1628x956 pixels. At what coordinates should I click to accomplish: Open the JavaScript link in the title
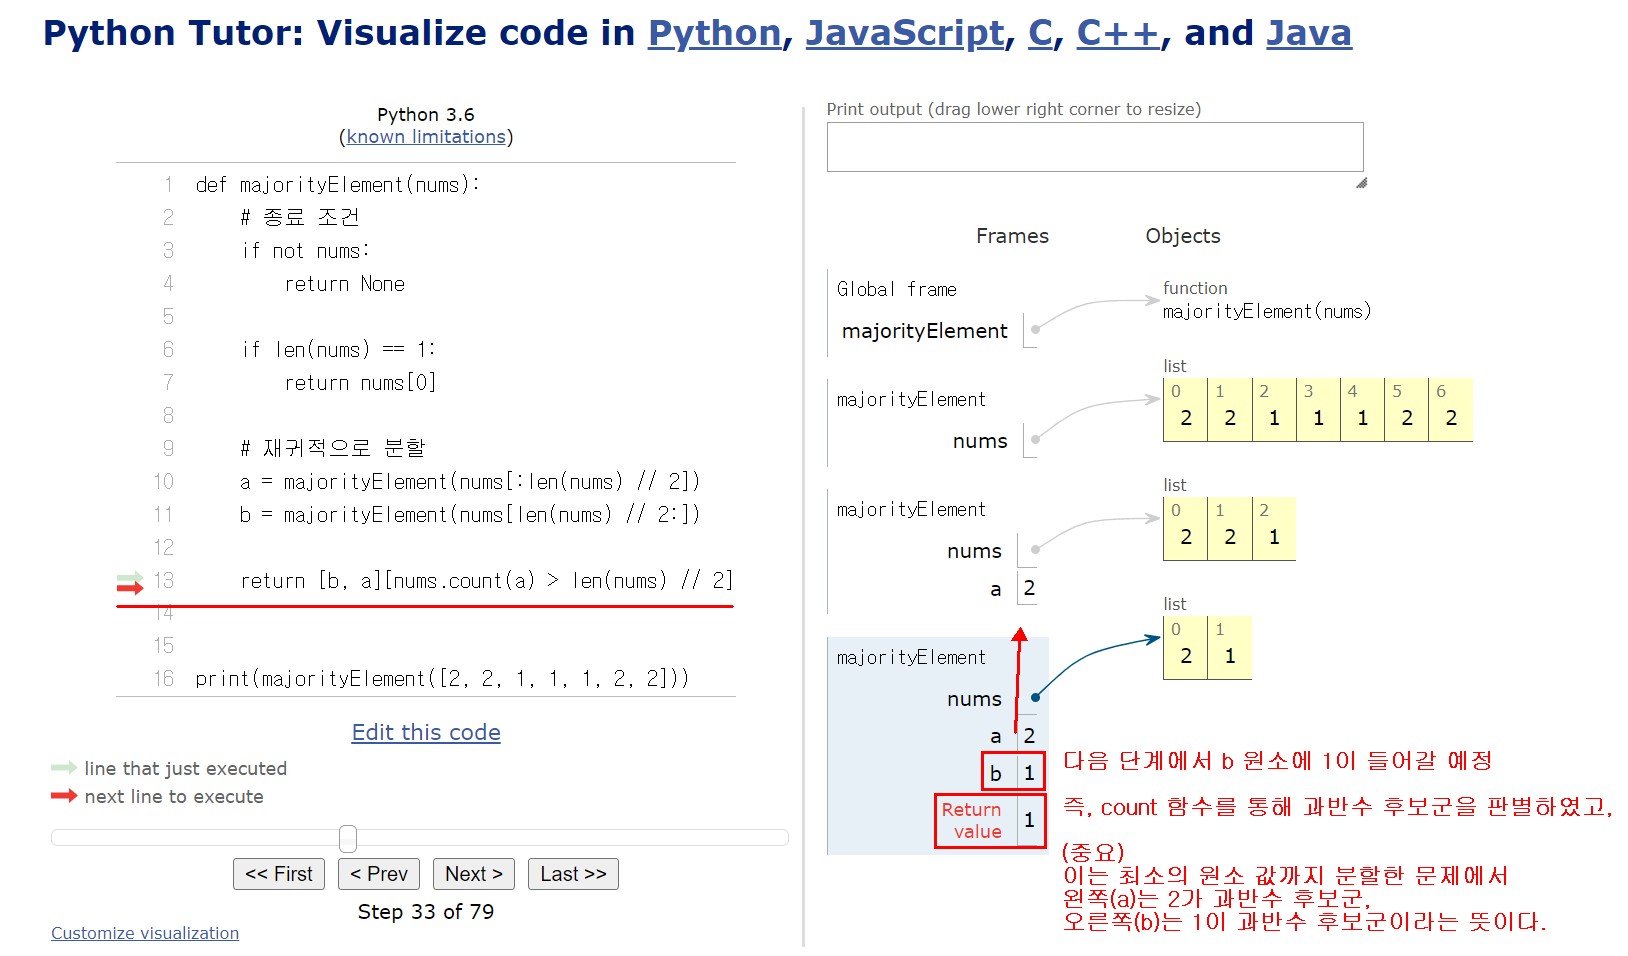pyautogui.click(x=905, y=33)
